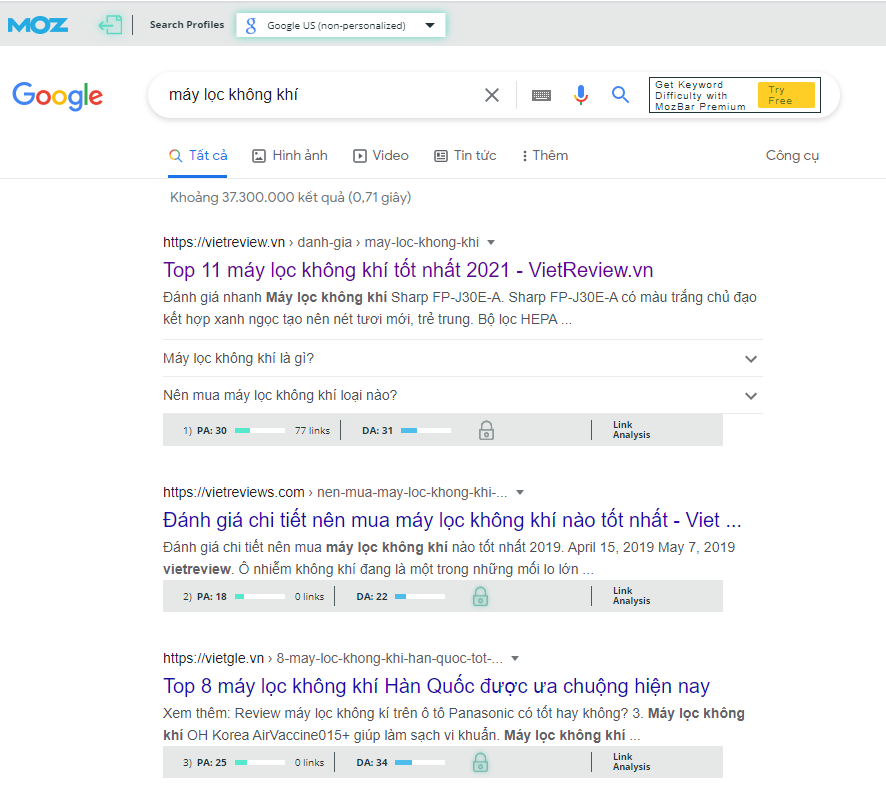
Task: Open the on-screen keyboard icon
Action: (x=541, y=96)
